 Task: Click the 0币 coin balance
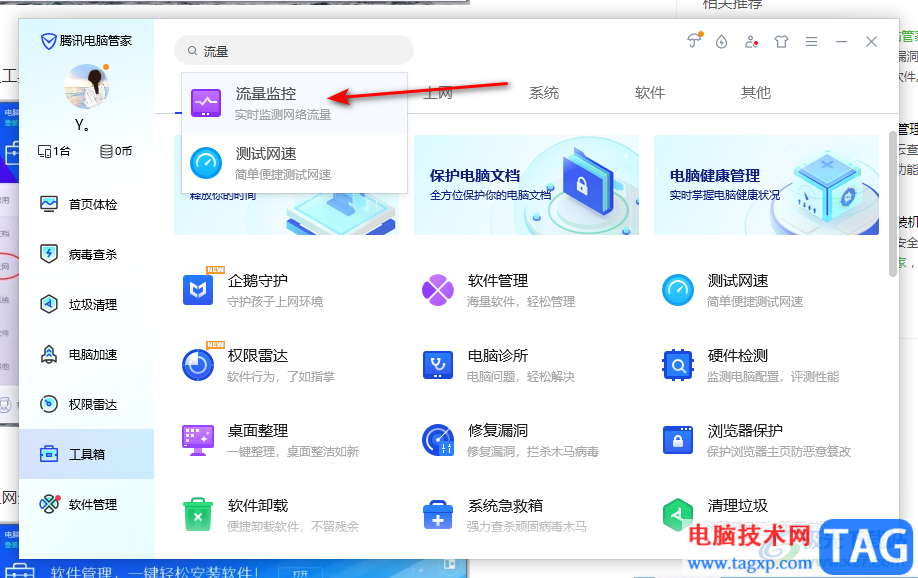coord(116,151)
